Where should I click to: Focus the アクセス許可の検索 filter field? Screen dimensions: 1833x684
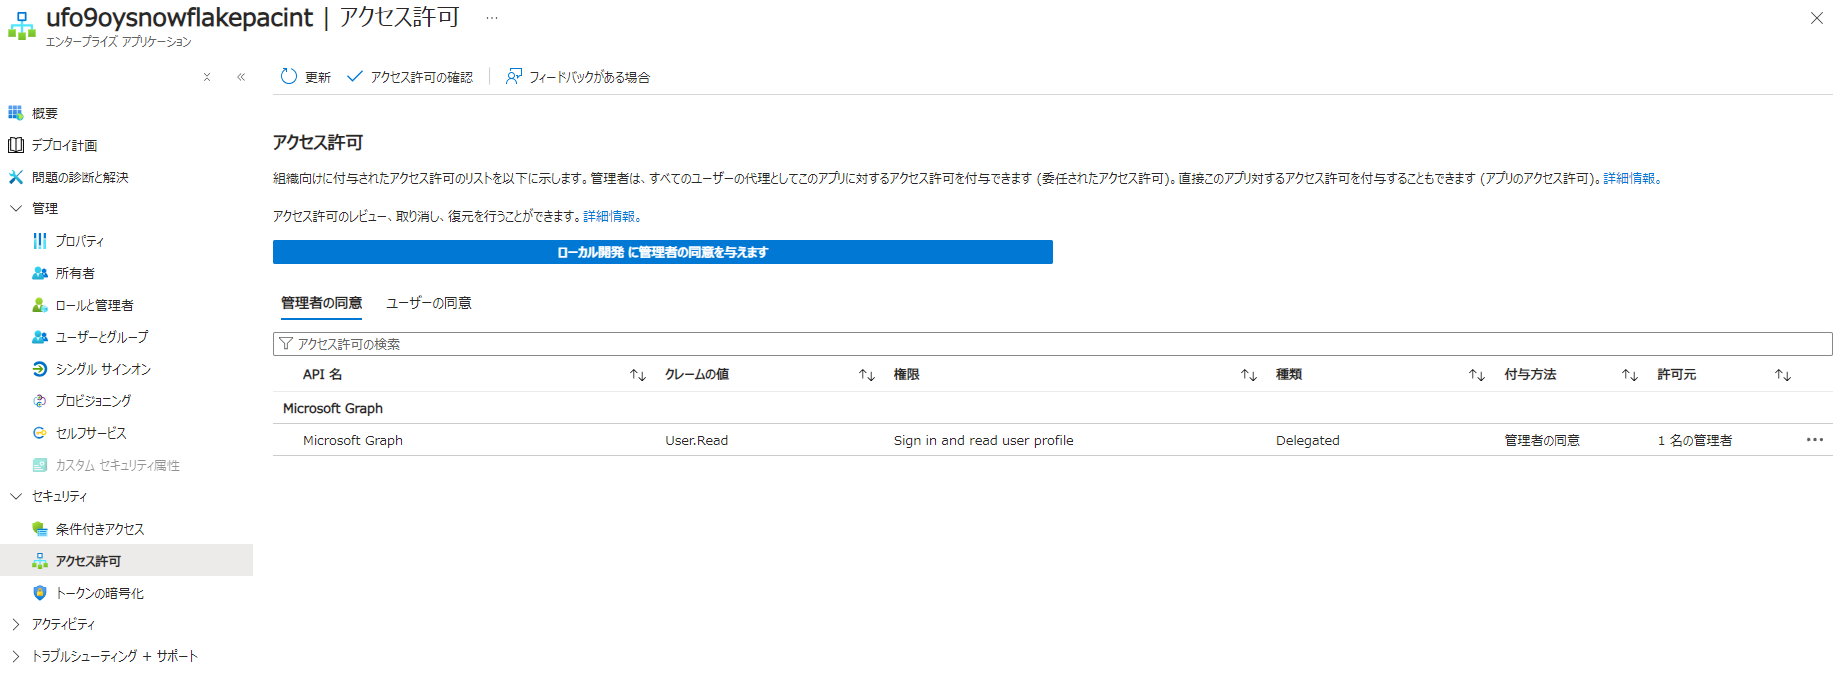(1052, 344)
